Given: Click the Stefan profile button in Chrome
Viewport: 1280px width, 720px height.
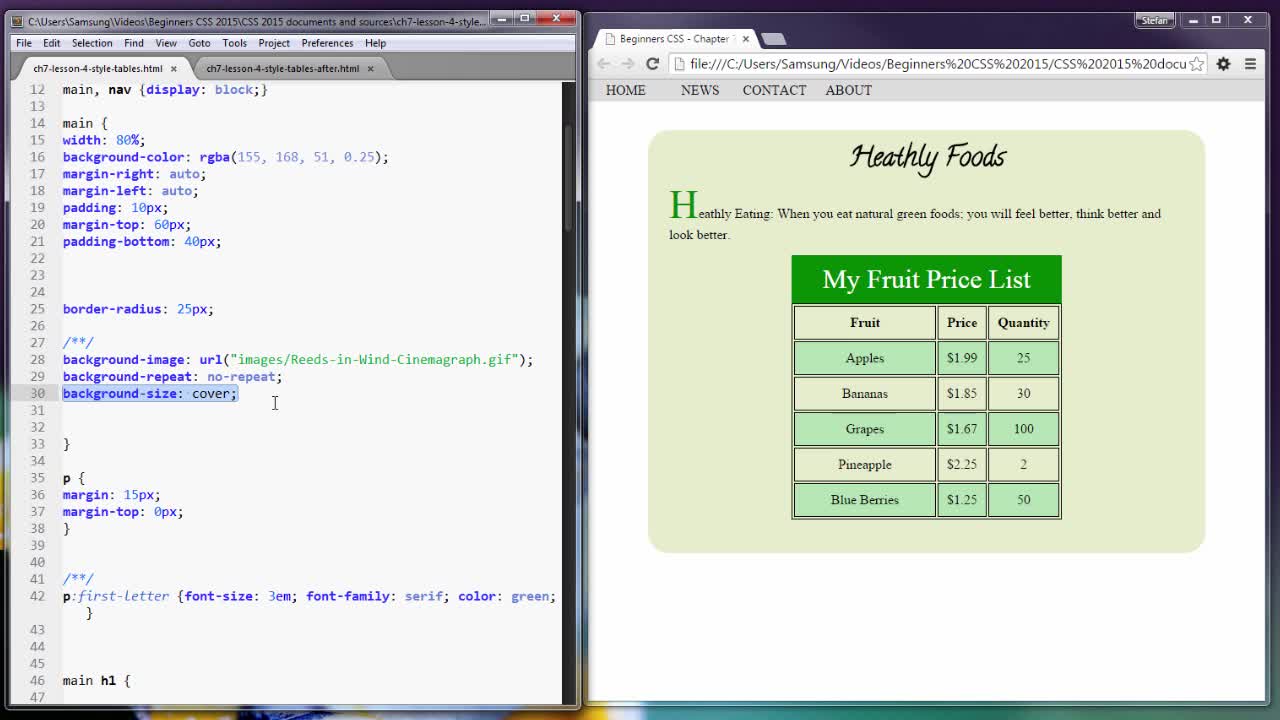Looking at the screenshot, I should (x=1154, y=20).
